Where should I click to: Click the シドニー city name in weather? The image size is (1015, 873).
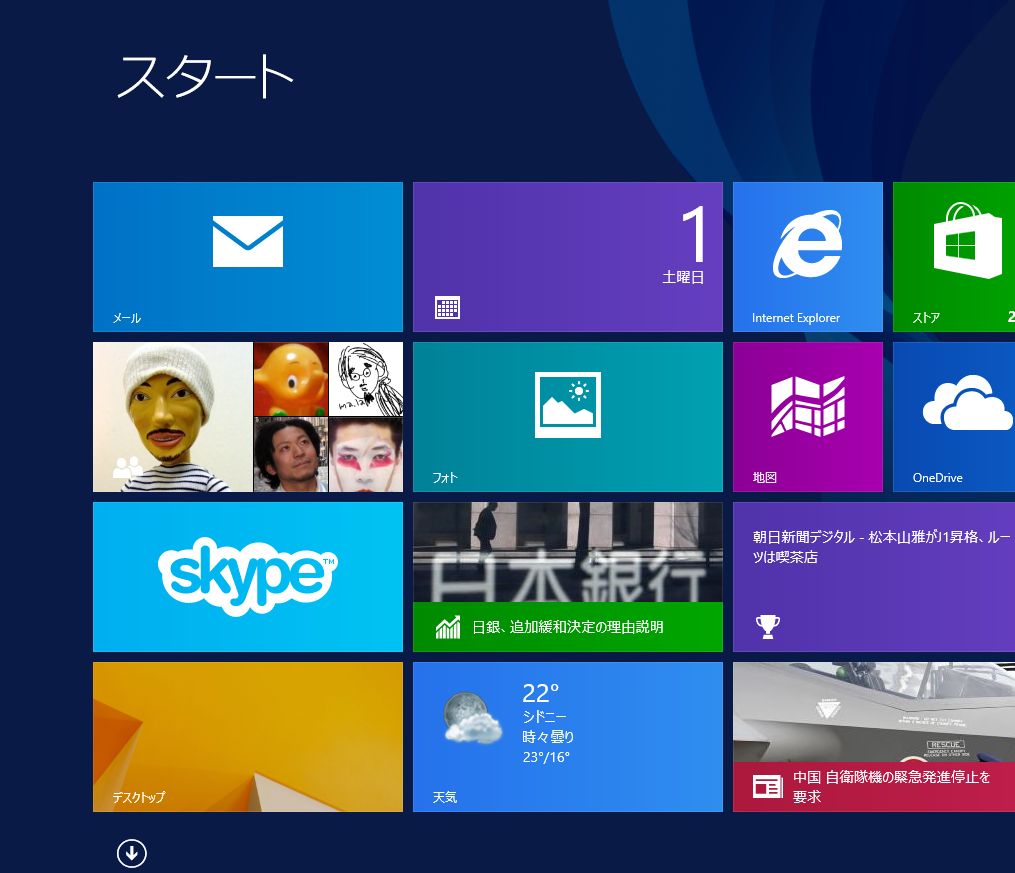point(544,716)
